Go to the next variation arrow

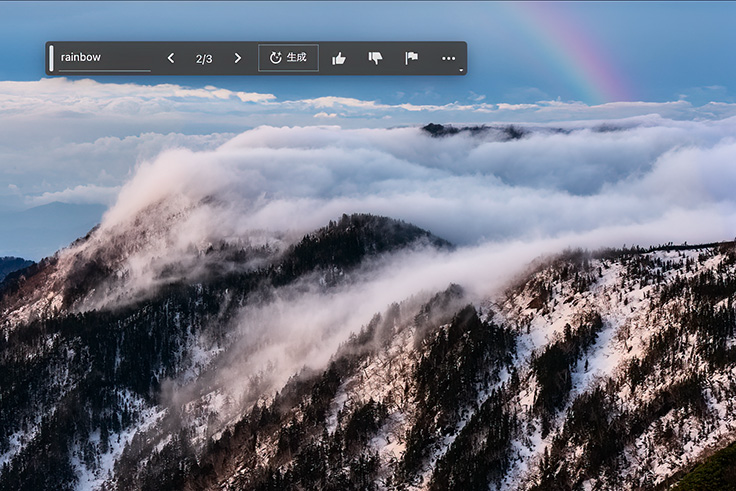pyautogui.click(x=237, y=58)
